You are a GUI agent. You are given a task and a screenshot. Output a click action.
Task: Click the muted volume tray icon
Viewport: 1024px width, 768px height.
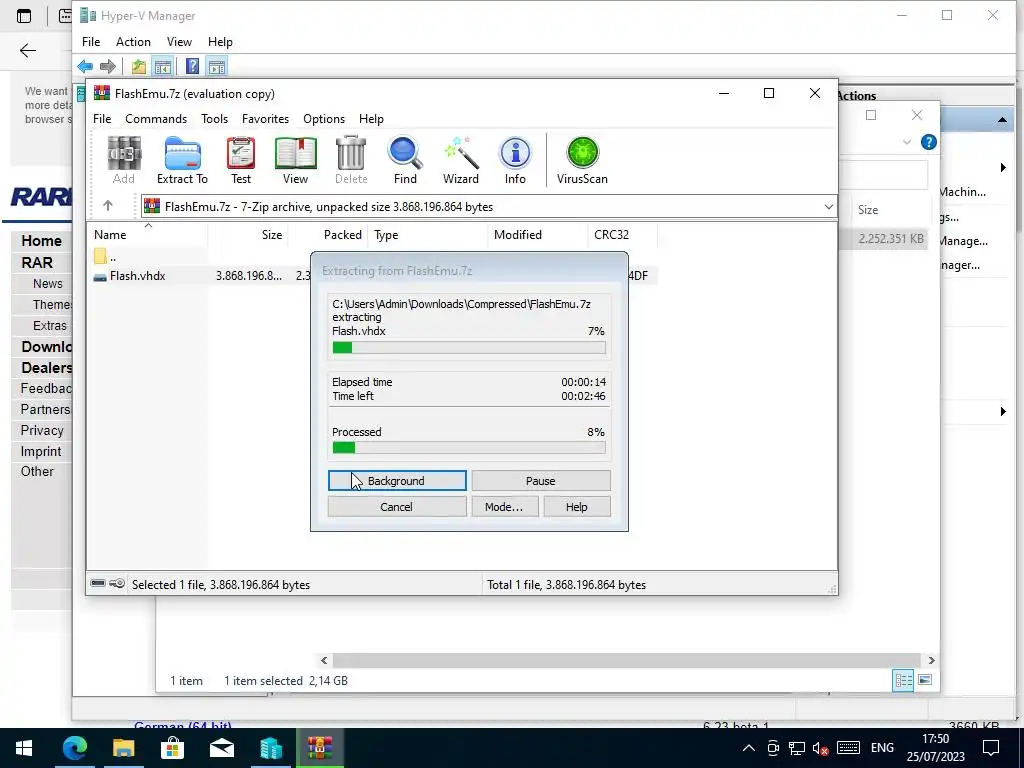820,748
